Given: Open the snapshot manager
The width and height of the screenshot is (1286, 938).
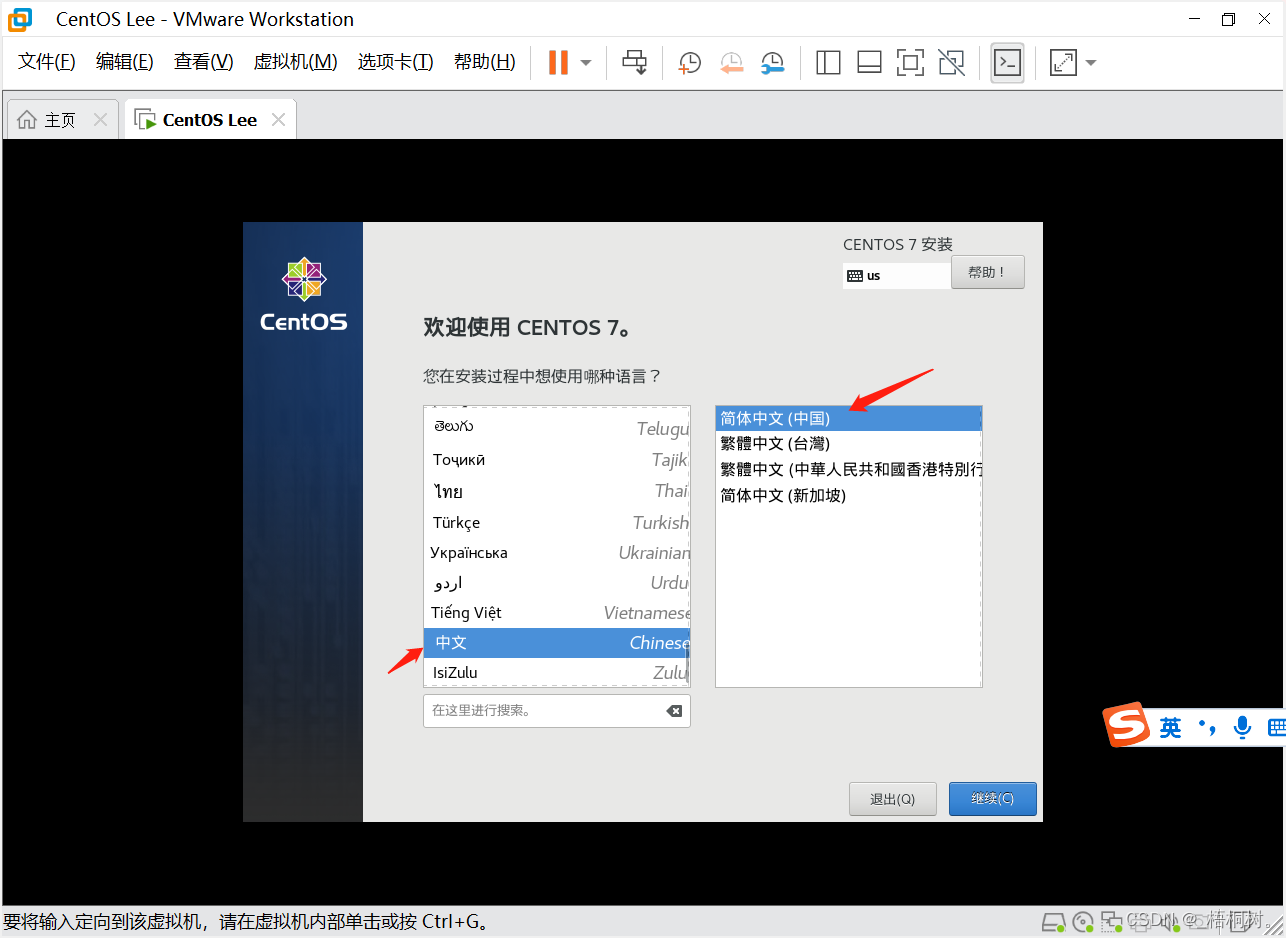Looking at the screenshot, I should coord(772,62).
